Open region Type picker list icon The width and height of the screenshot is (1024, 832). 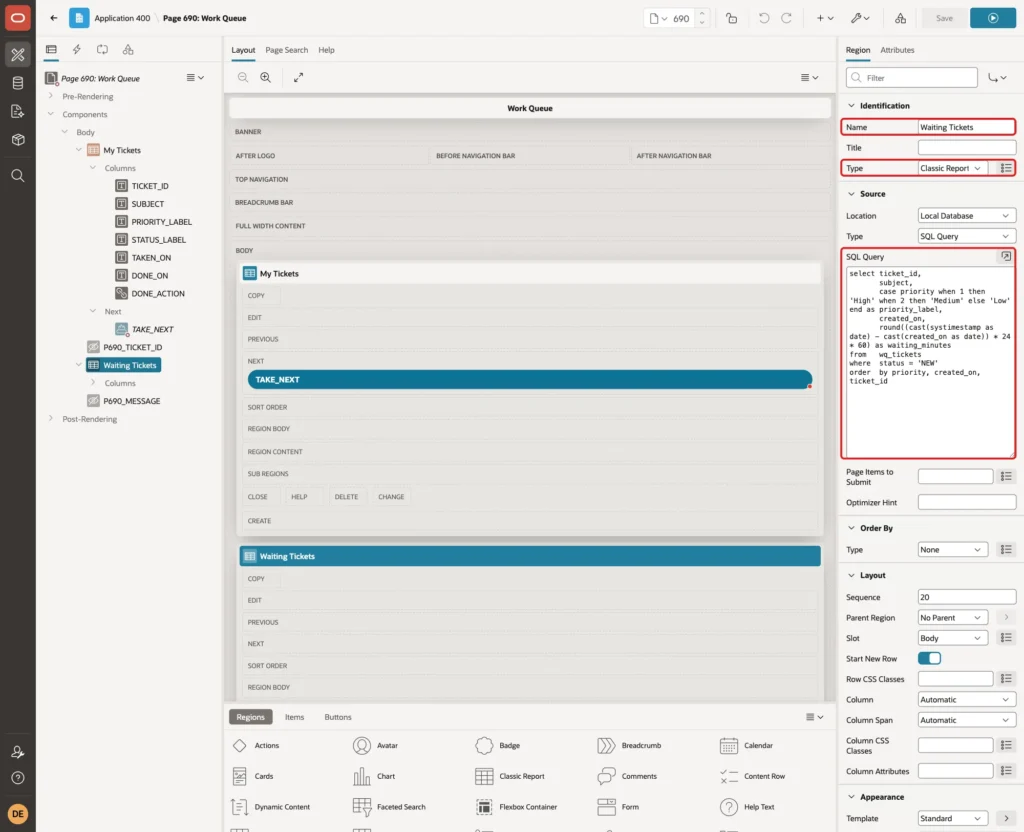[x=1006, y=168]
